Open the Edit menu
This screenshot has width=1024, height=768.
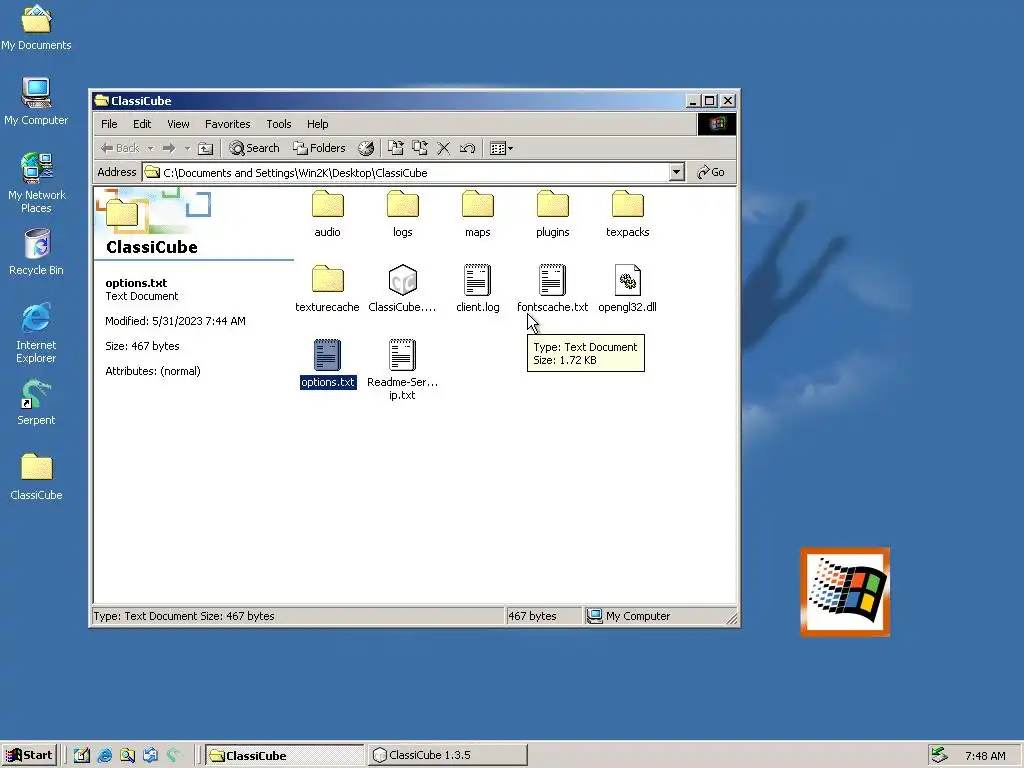(142, 124)
